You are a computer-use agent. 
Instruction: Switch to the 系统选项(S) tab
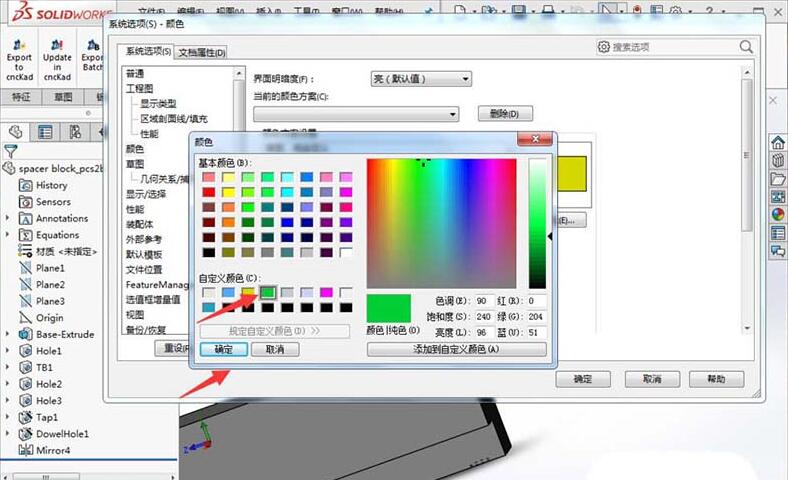click(x=147, y=51)
